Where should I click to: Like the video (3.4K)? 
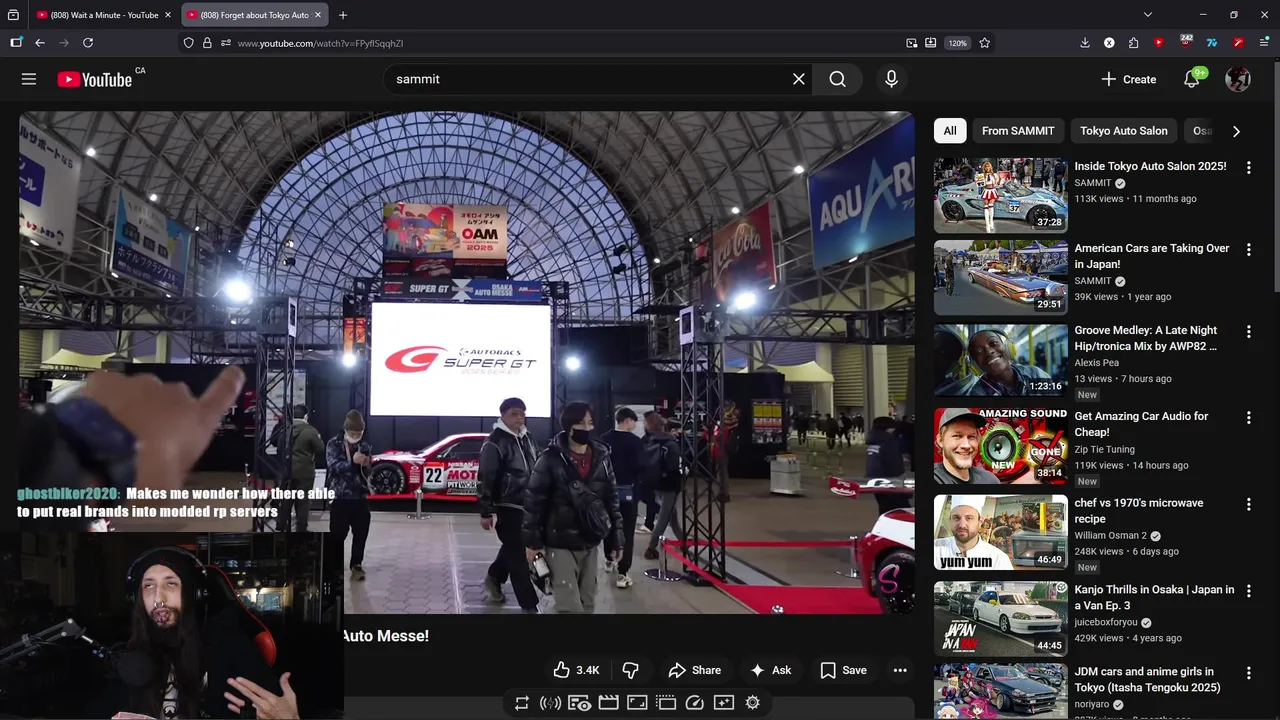click(576, 670)
